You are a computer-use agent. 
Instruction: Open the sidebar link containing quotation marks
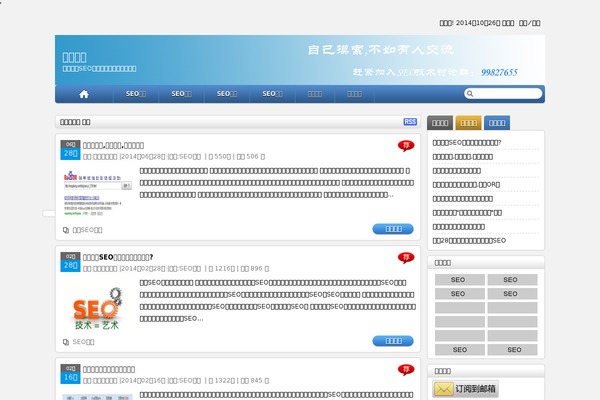point(467,212)
